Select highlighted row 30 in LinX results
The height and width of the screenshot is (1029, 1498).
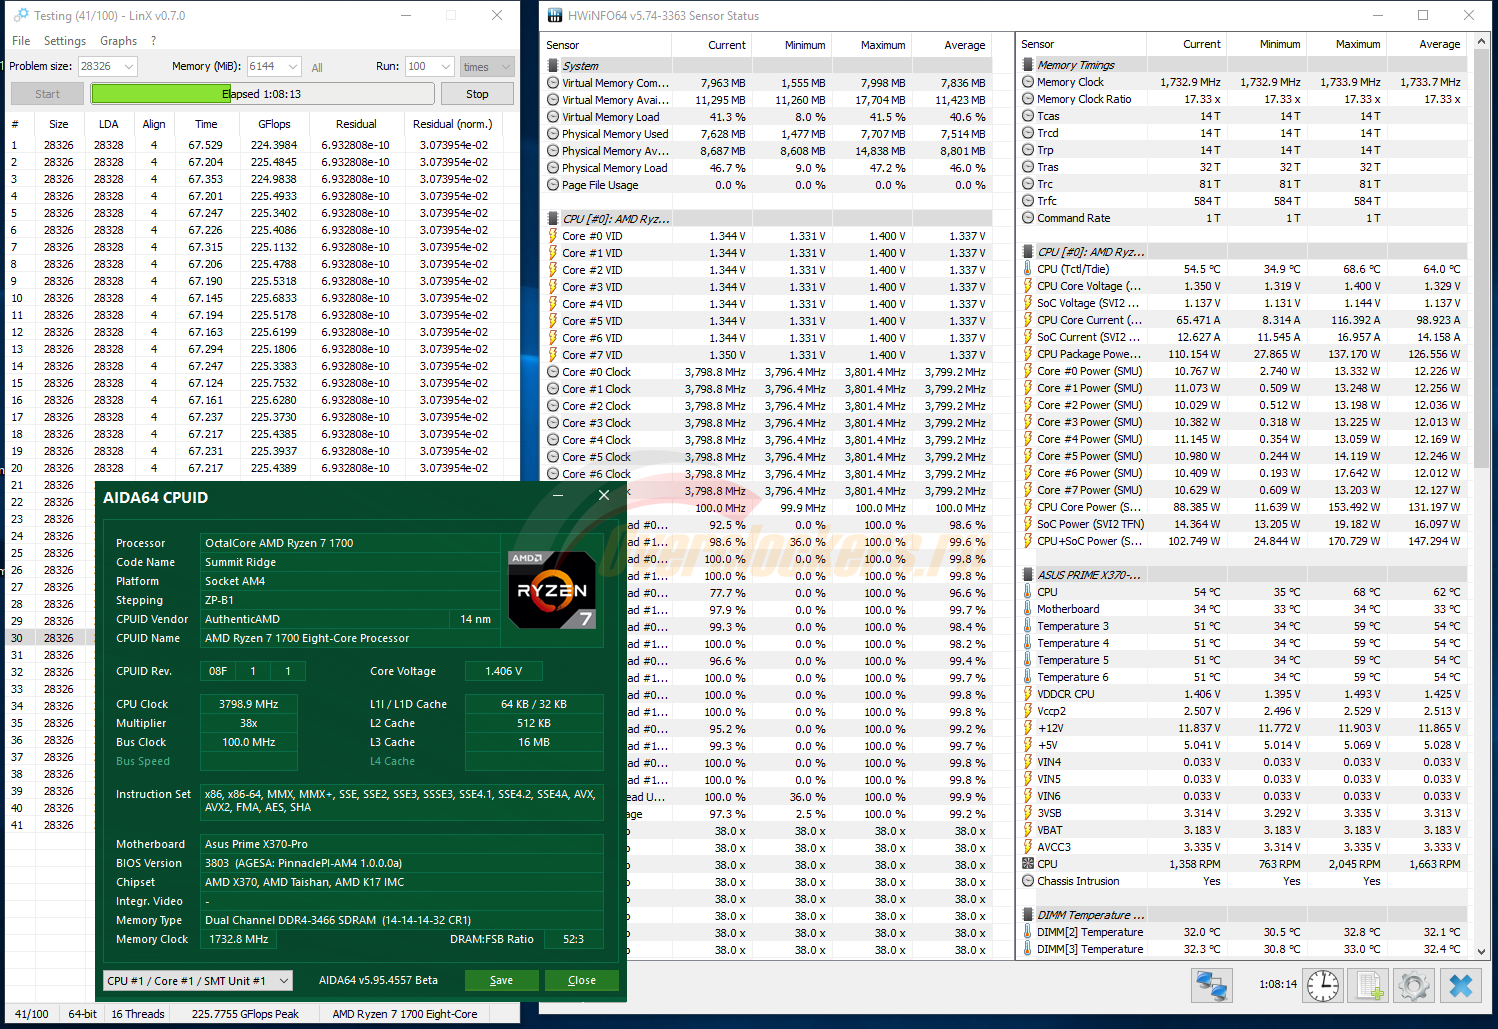52,638
